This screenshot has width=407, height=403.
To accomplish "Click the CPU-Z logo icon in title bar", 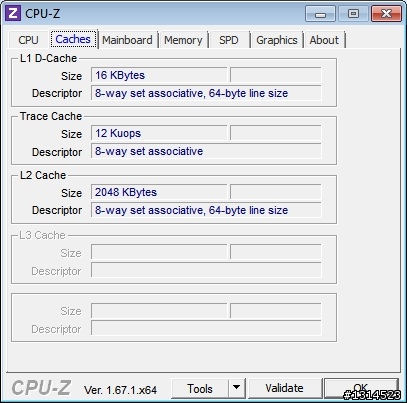I will 13,13.
